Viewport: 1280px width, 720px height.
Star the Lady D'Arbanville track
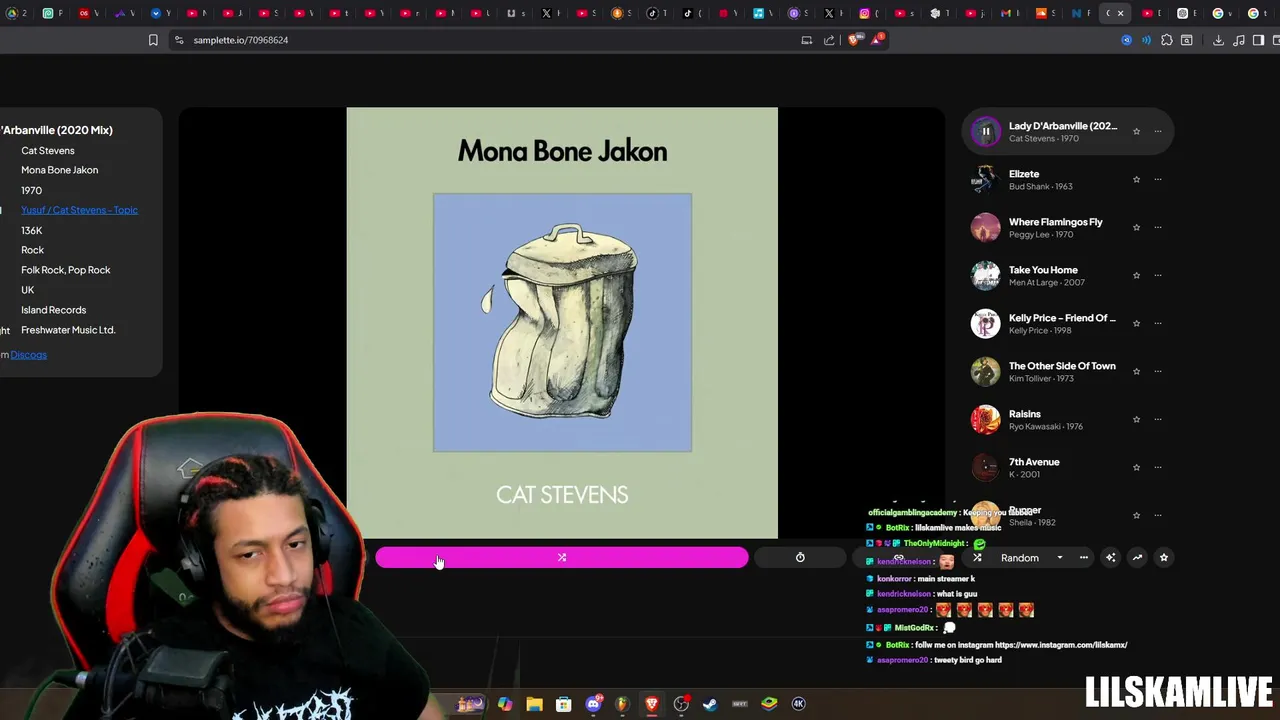pyautogui.click(x=1136, y=131)
